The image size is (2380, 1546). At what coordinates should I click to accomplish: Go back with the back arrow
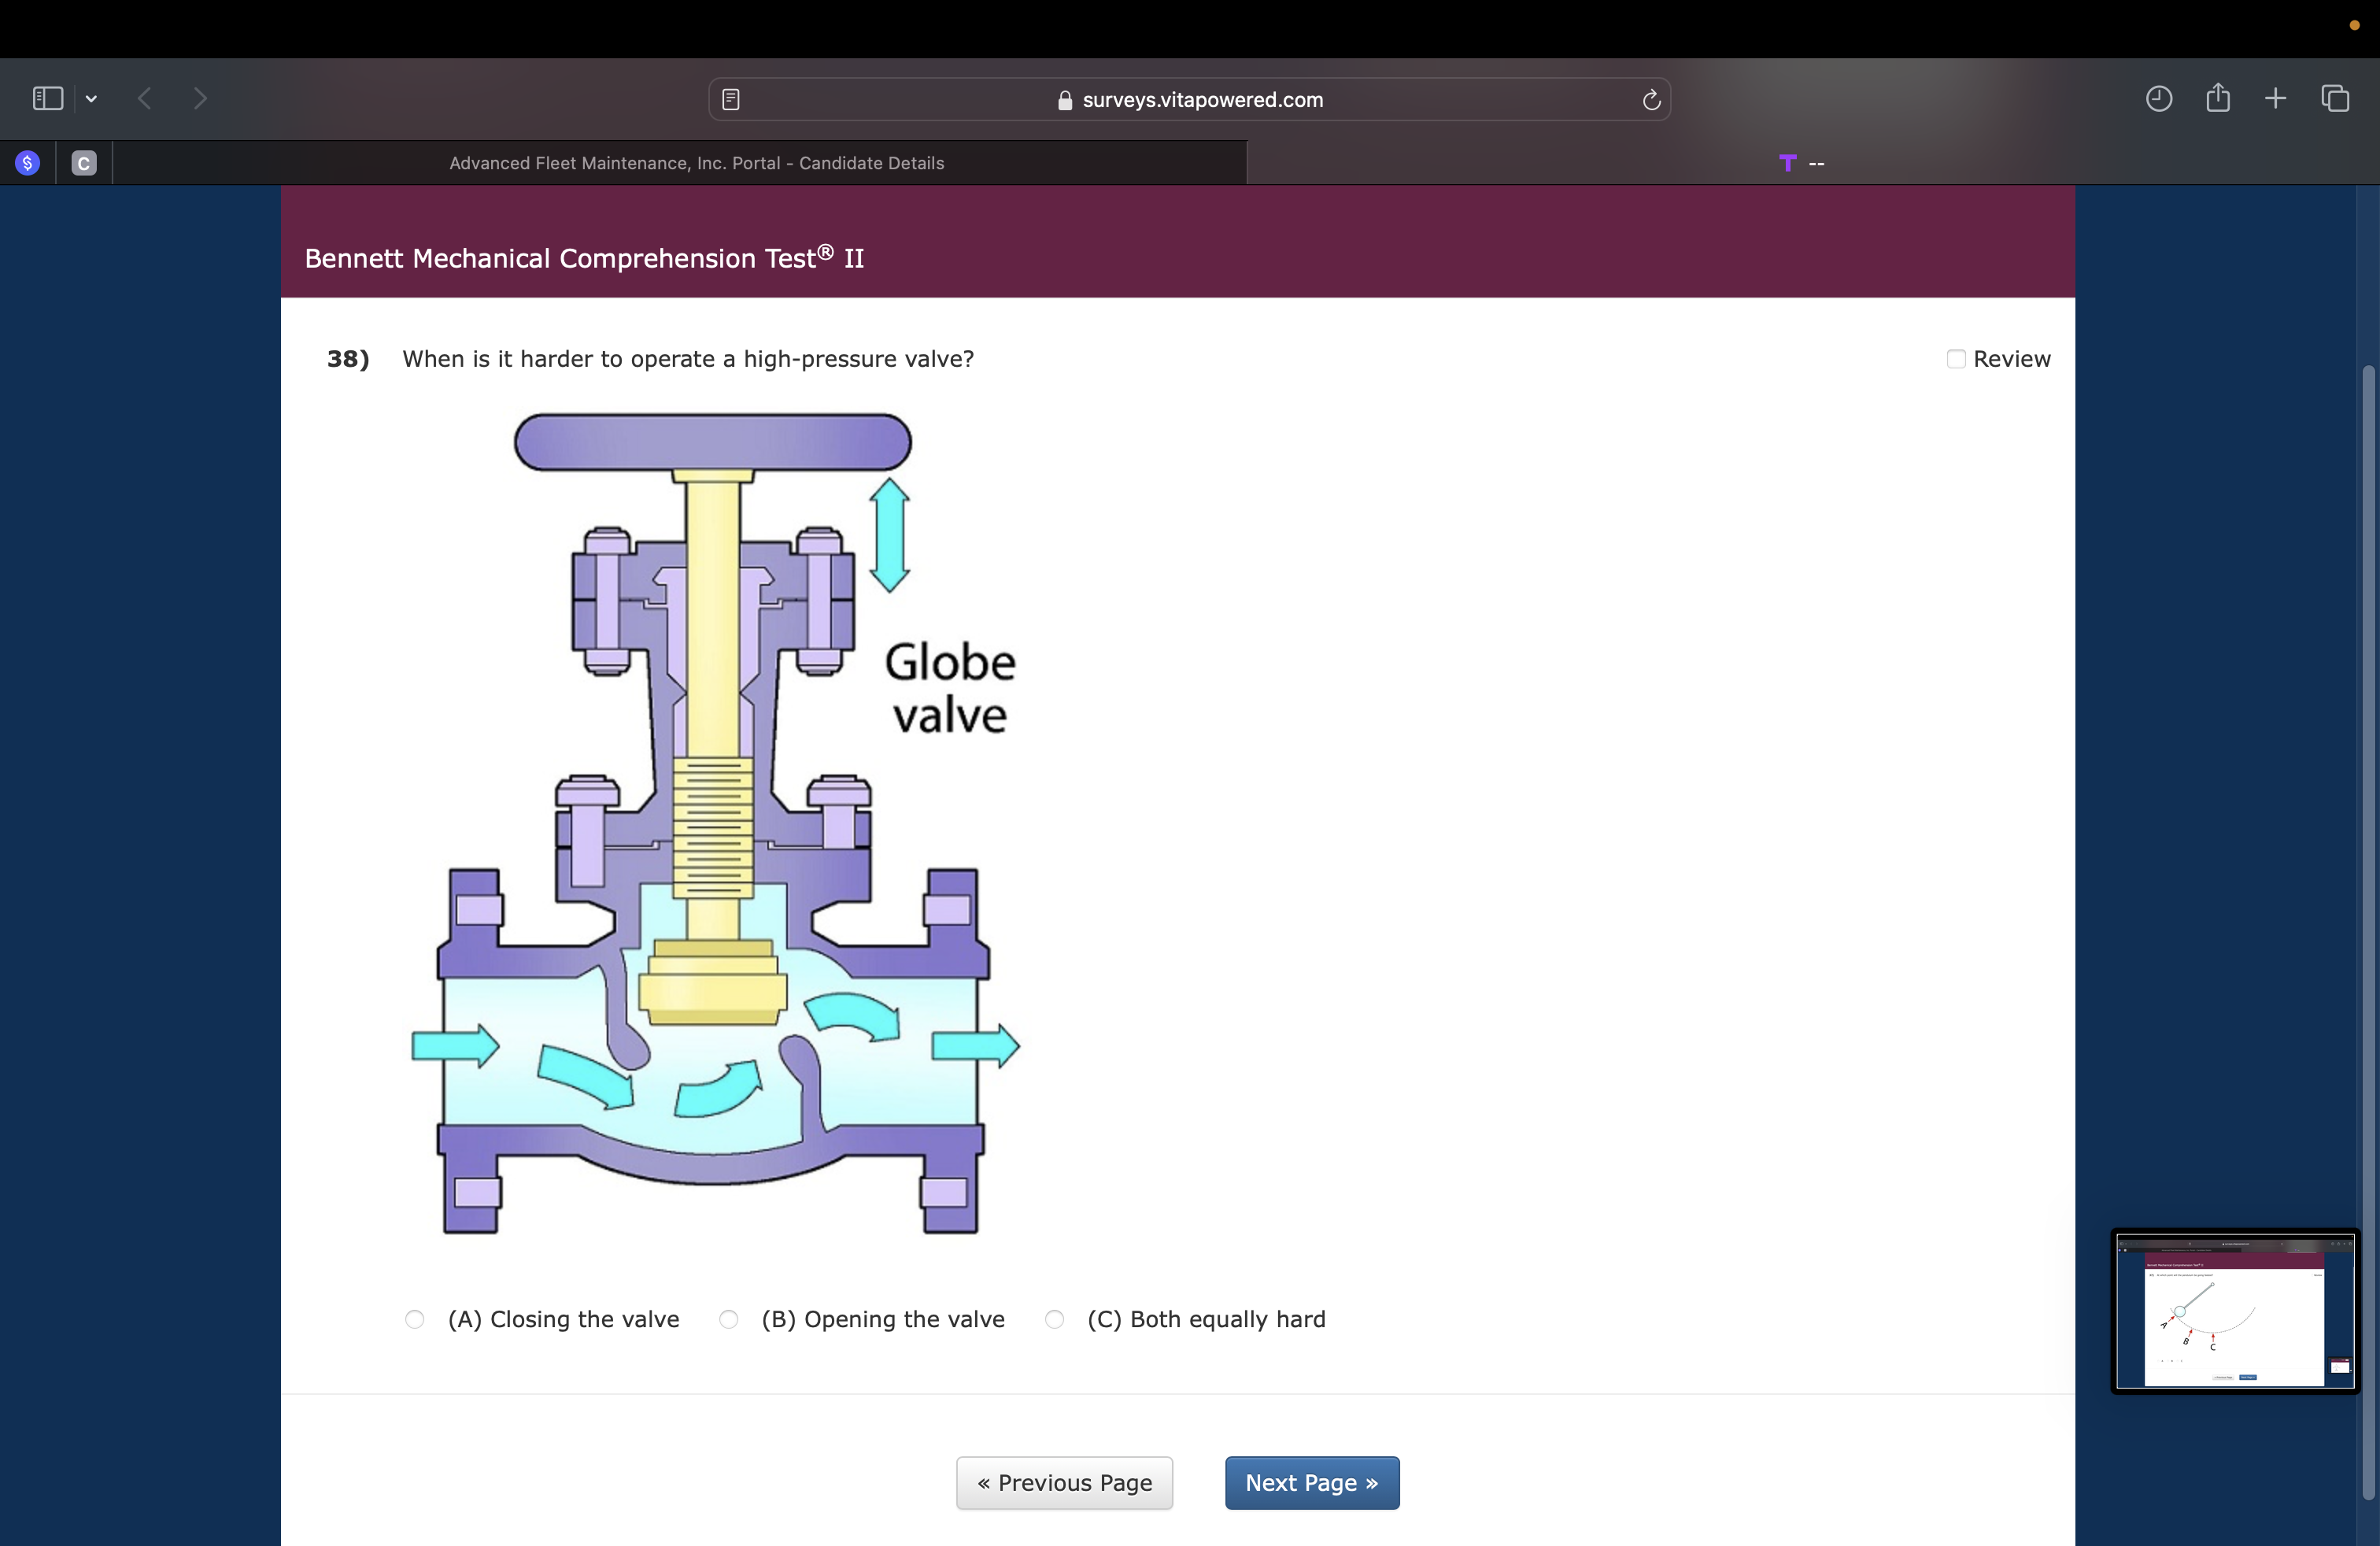[x=145, y=98]
